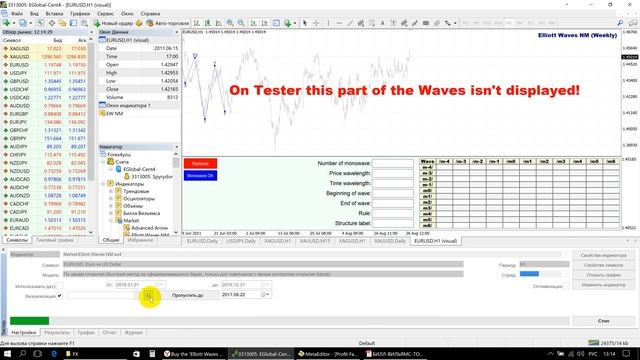Open the Profiles toolbar icon
Screen dimensions: 640x360
coord(23,23)
